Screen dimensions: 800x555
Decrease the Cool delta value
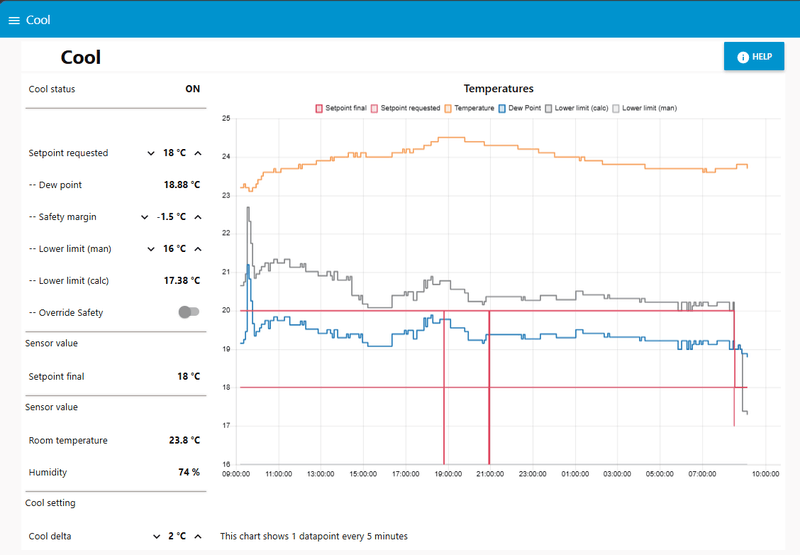[x=157, y=536]
